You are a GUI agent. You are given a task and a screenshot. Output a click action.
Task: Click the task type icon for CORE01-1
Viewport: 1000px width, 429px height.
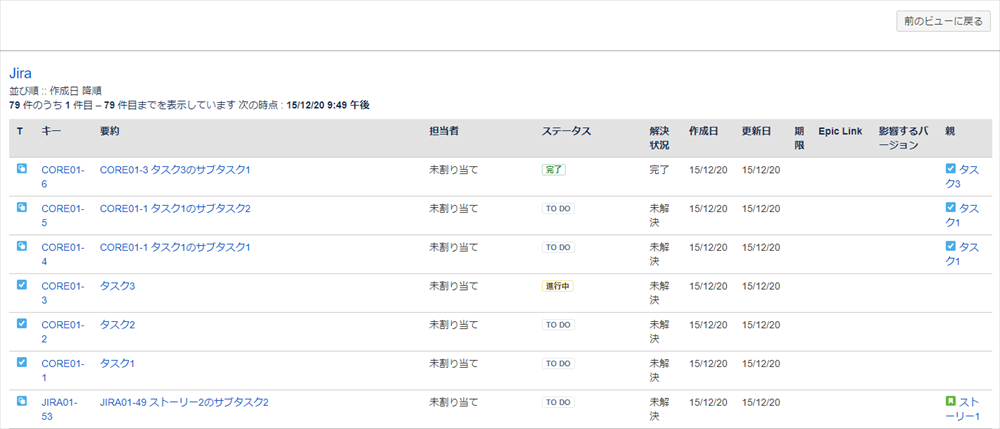21,362
